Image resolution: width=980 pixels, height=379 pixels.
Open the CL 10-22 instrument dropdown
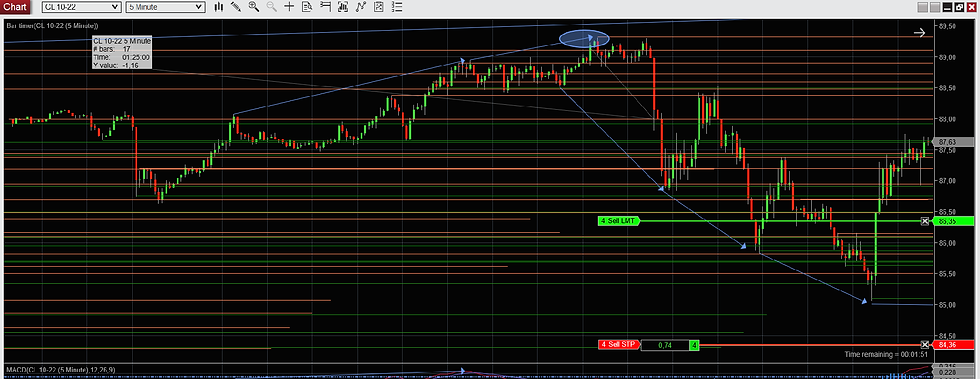click(x=81, y=7)
